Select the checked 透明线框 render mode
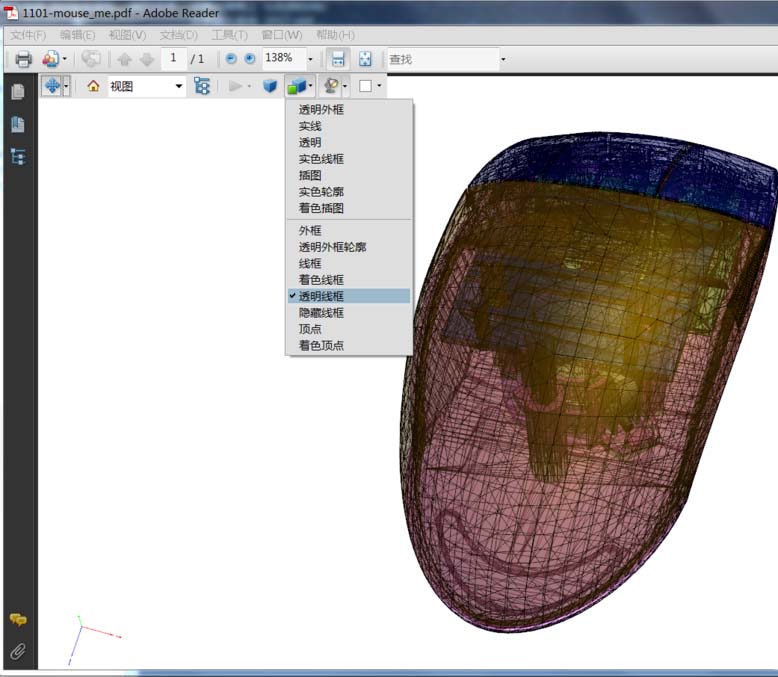Image resolution: width=778 pixels, height=677 pixels. 321,296
